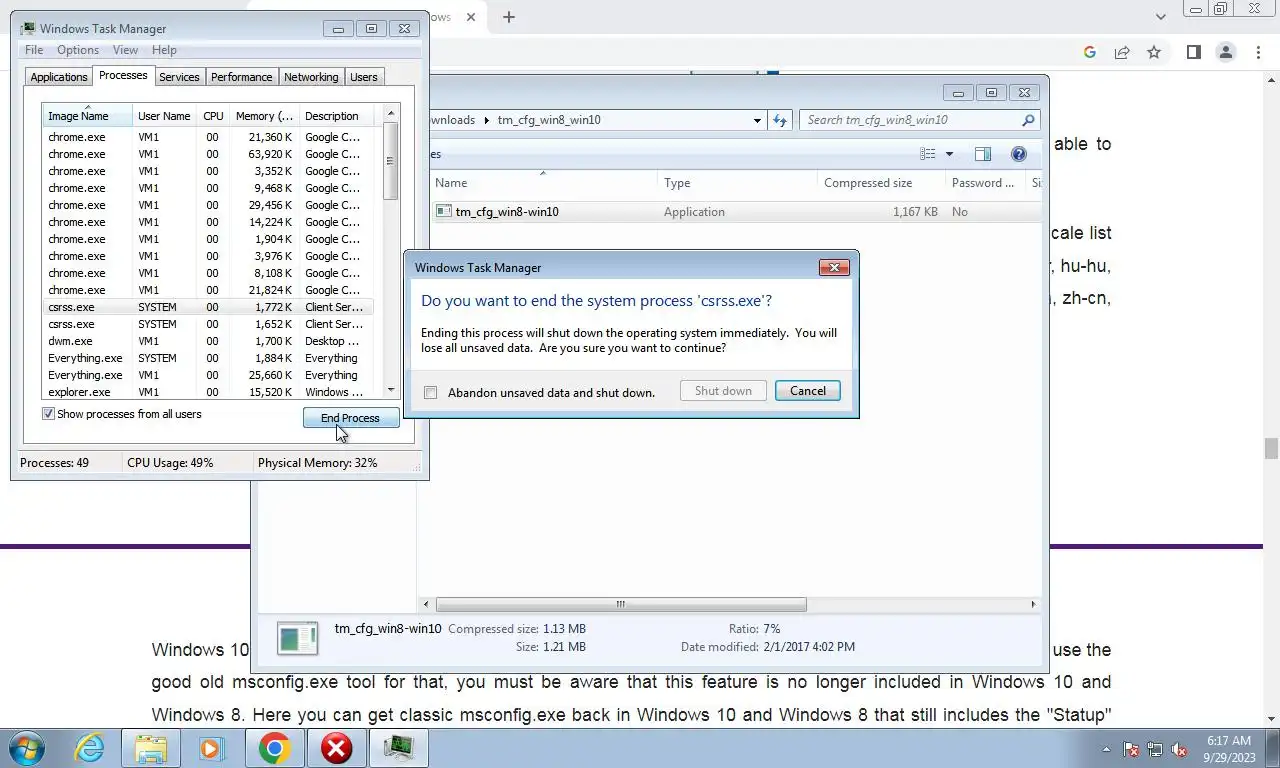Viewport: 1280px width, 768px height.
Task: Sort processes by CPU column
Action: pyautogui.click(x=213, y=116)
